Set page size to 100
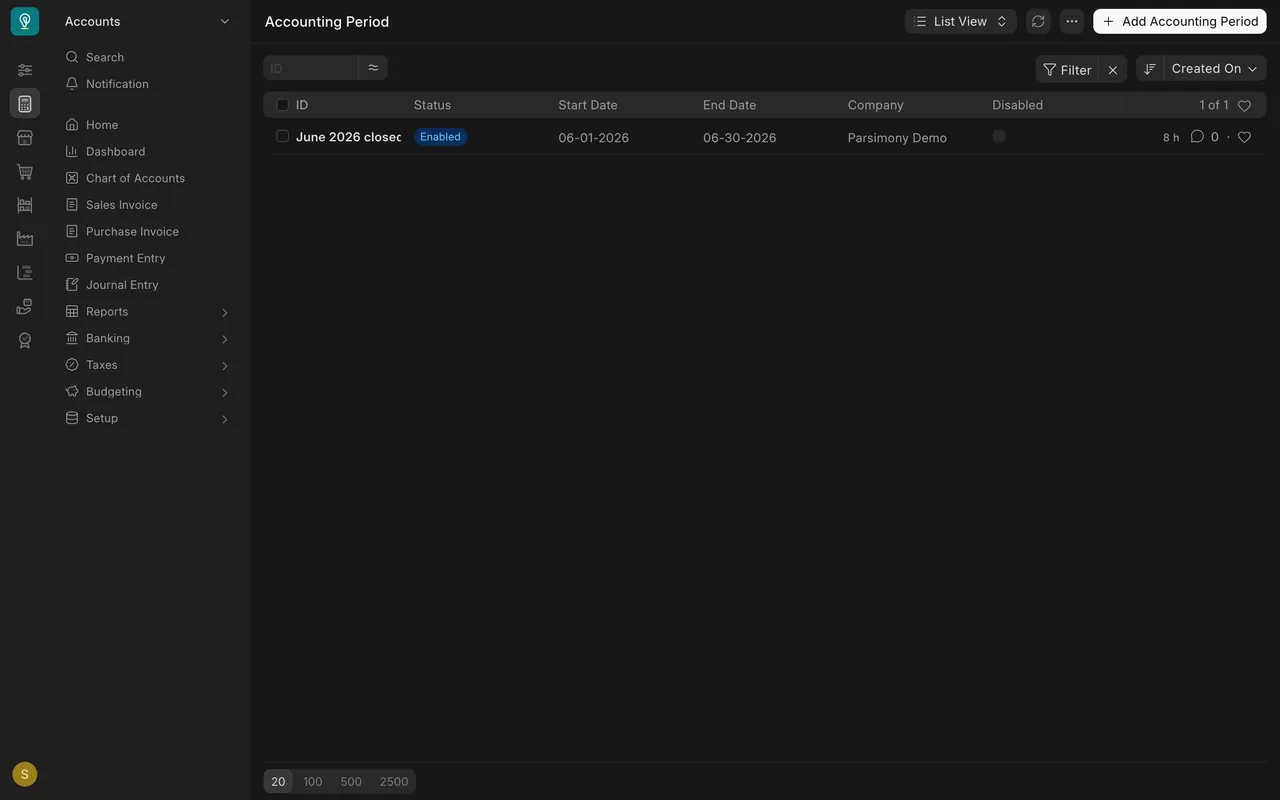Viewport: 1280px width, 800px height. tap(313, 782)
